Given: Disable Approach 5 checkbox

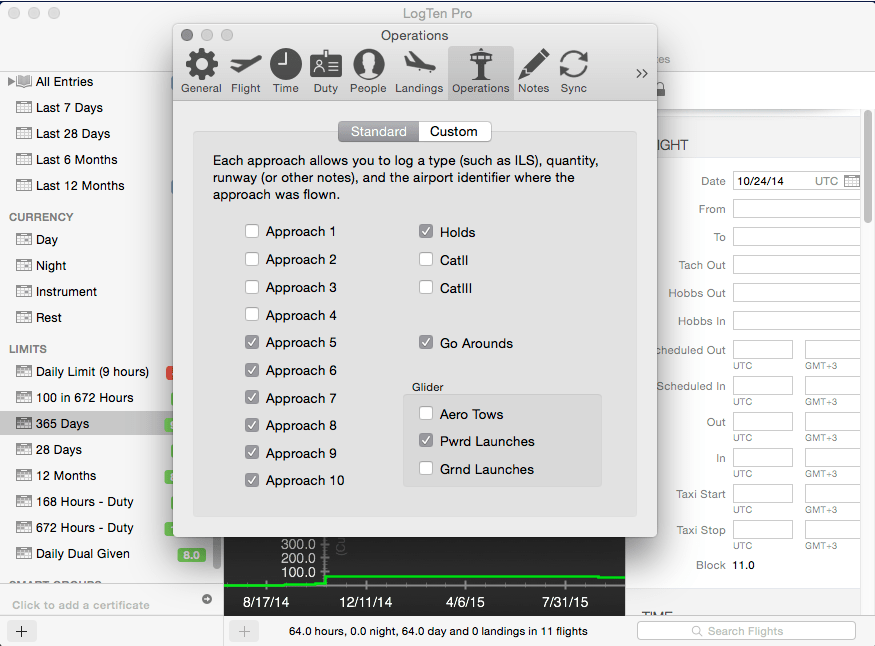Looking at the screenshot, I should pyautogui.click(x=252, y=342).
